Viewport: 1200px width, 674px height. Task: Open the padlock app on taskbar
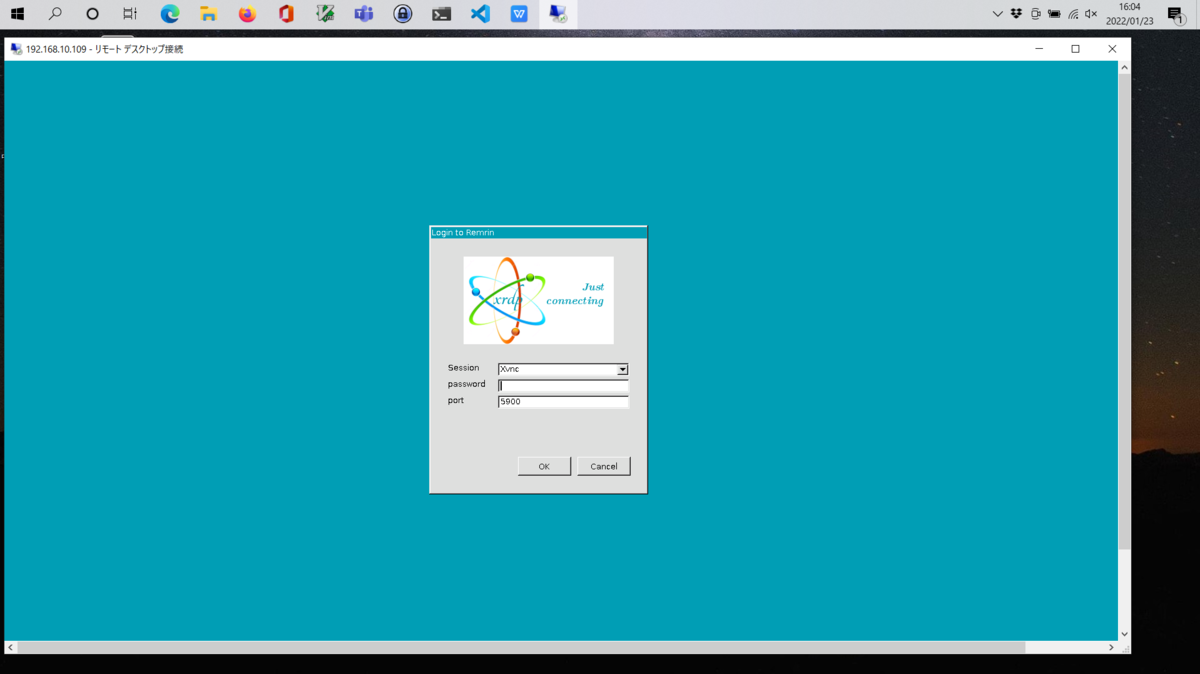[x=403, y=14]
